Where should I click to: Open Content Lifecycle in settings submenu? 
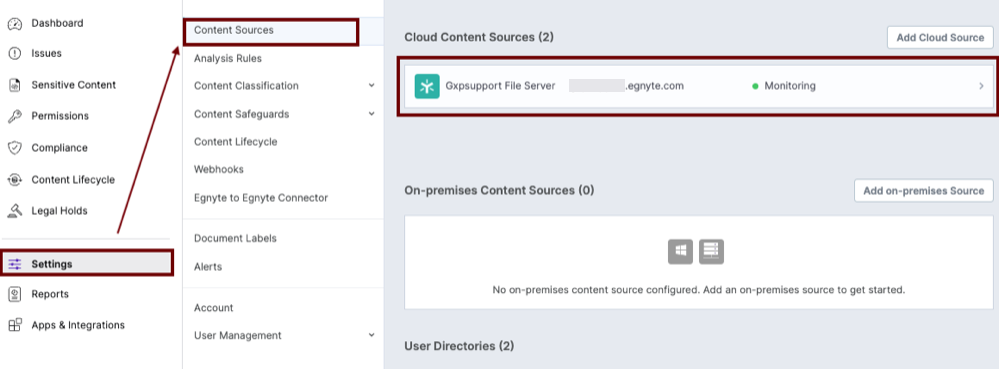[x=235, y=141]
